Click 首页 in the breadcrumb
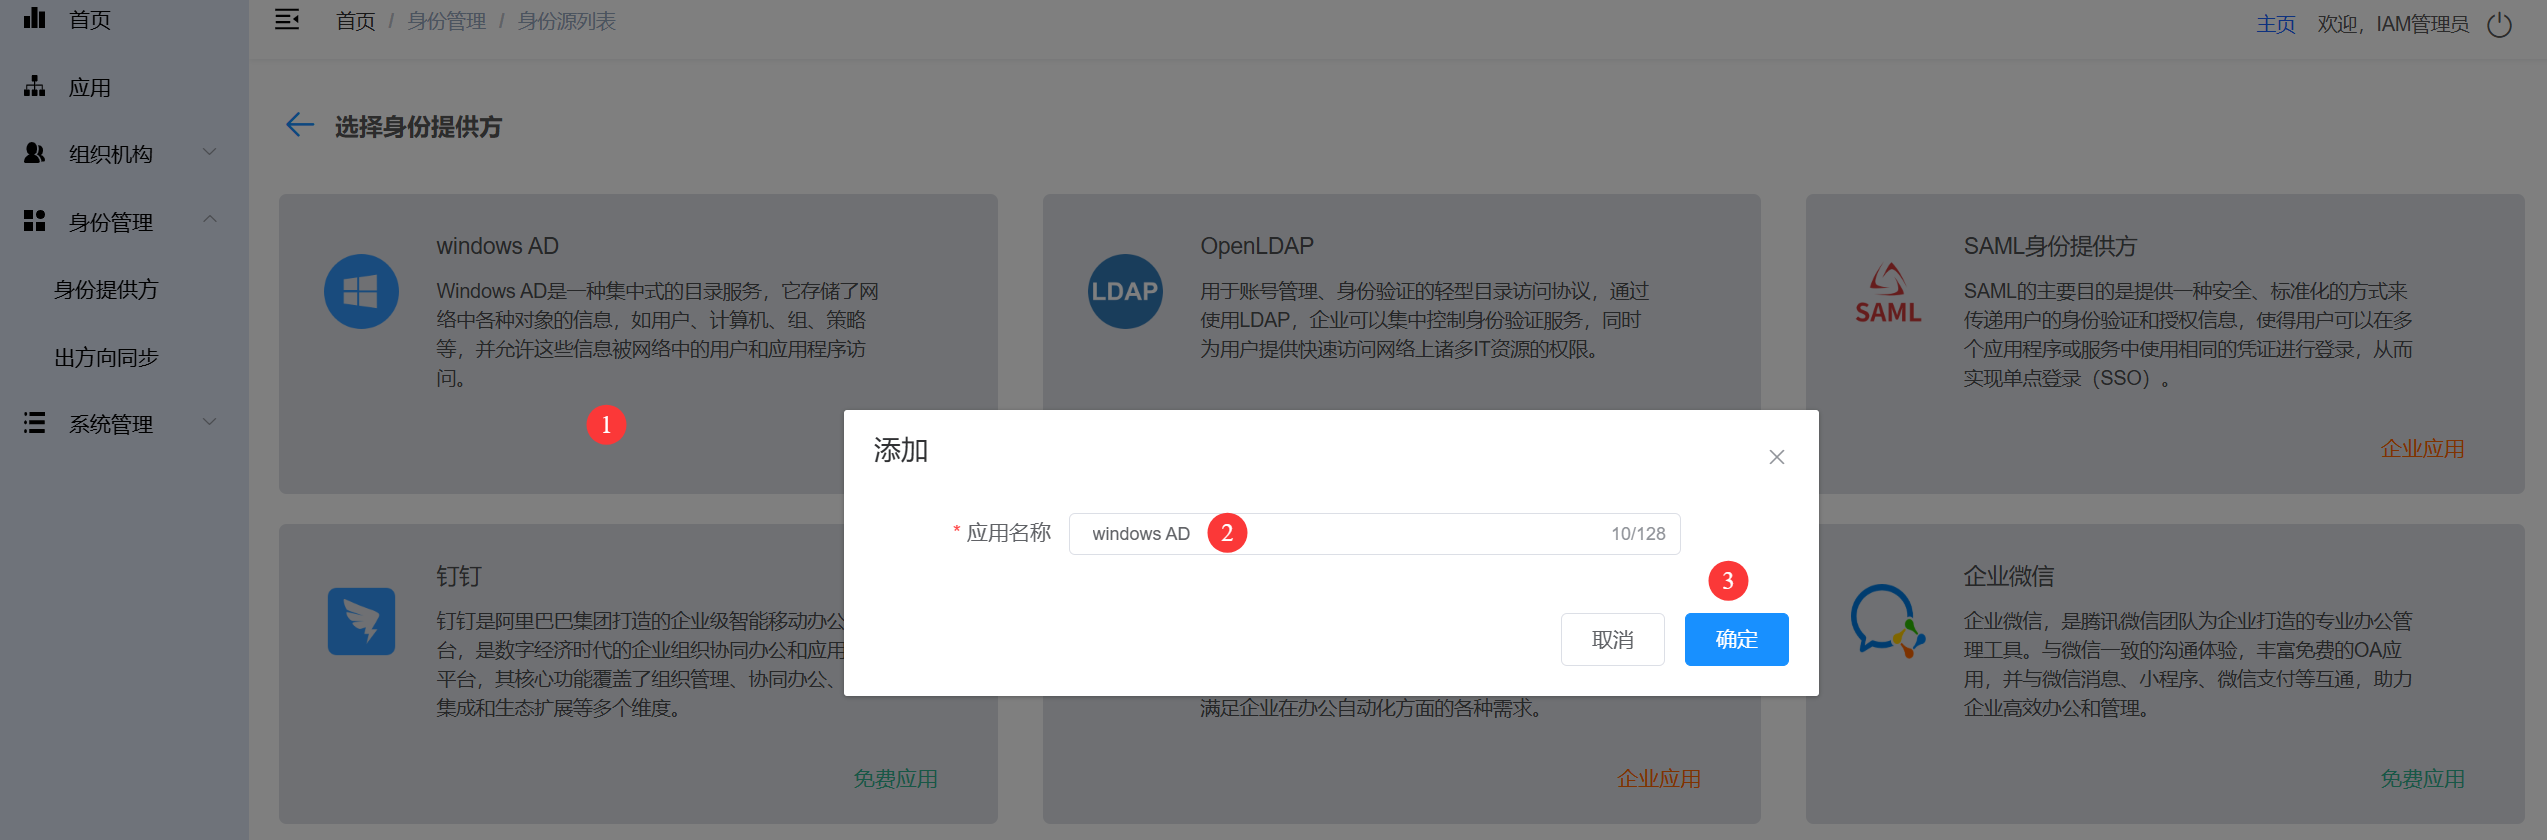 tap(355, 21)
